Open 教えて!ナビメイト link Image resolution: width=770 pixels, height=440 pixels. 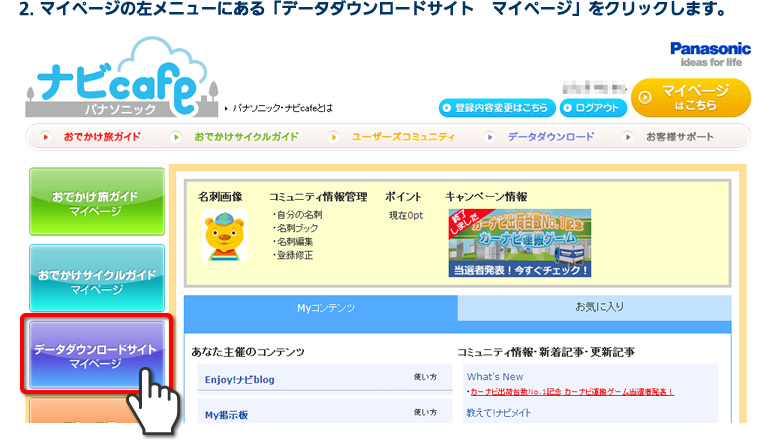498,413
